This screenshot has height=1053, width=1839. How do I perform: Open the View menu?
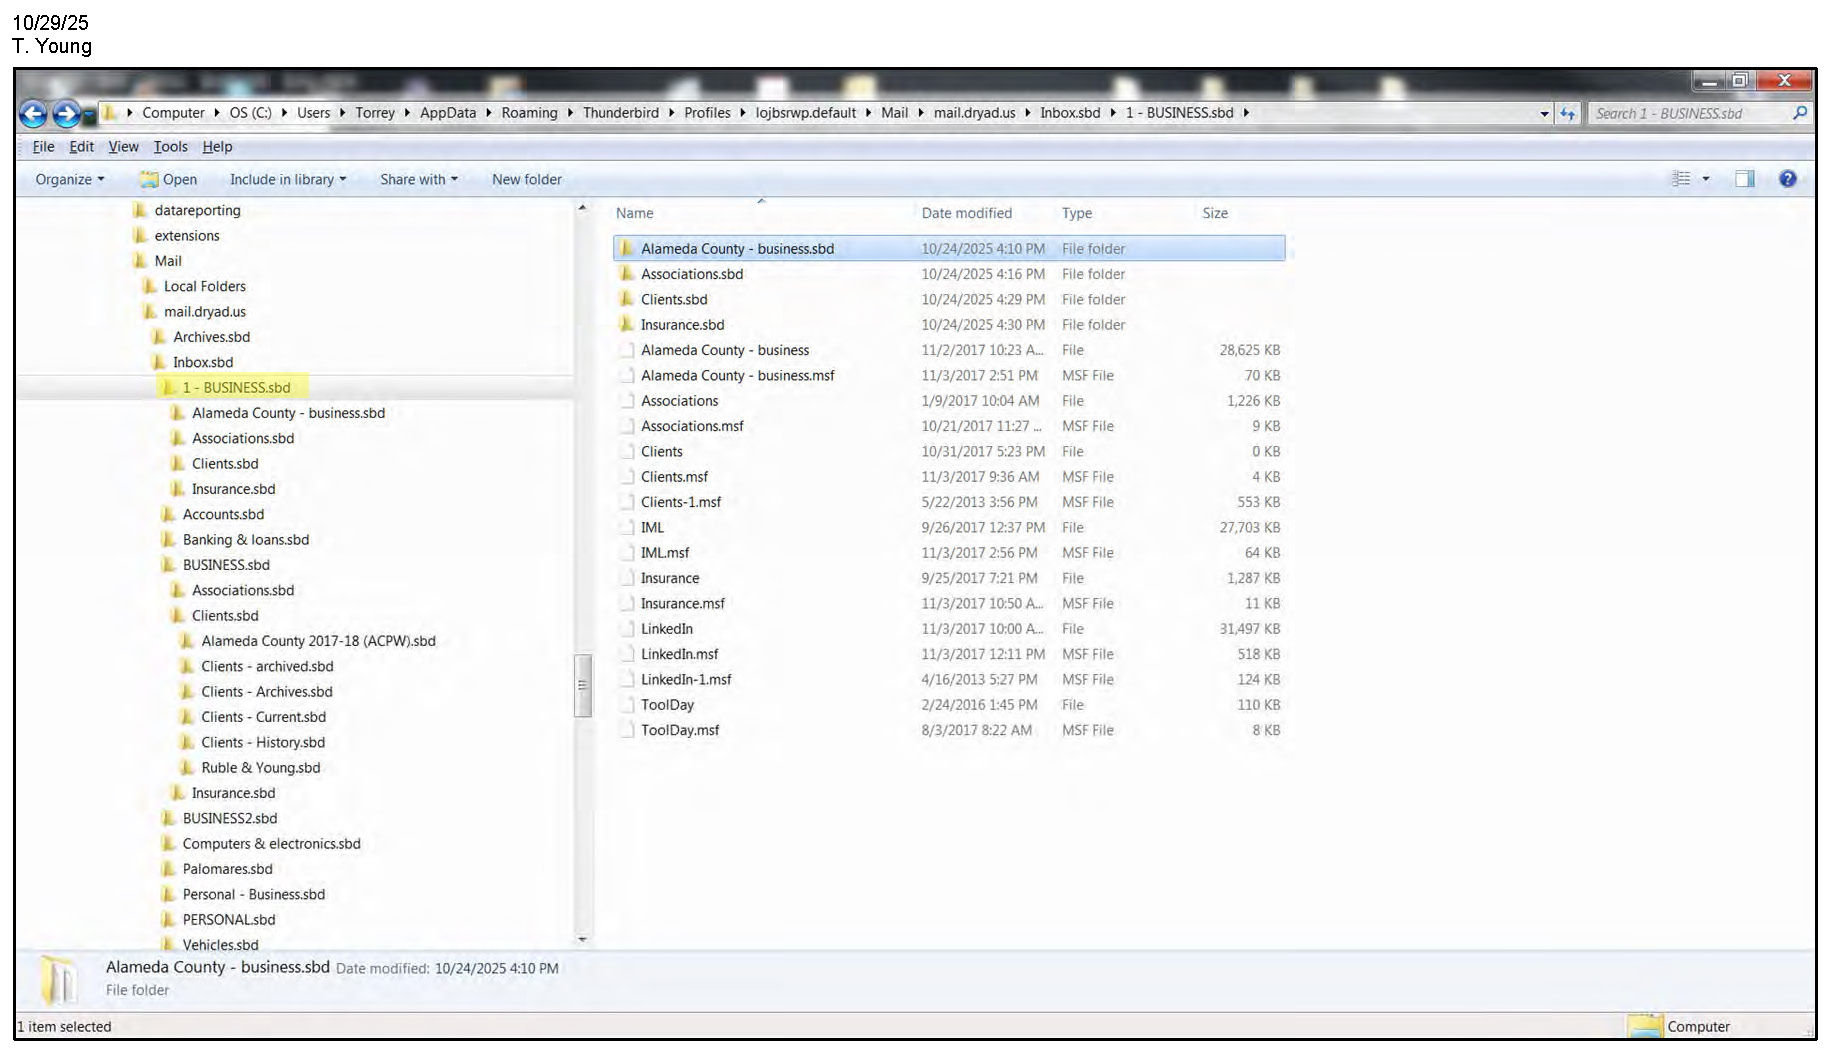click(x=123, y=147)
